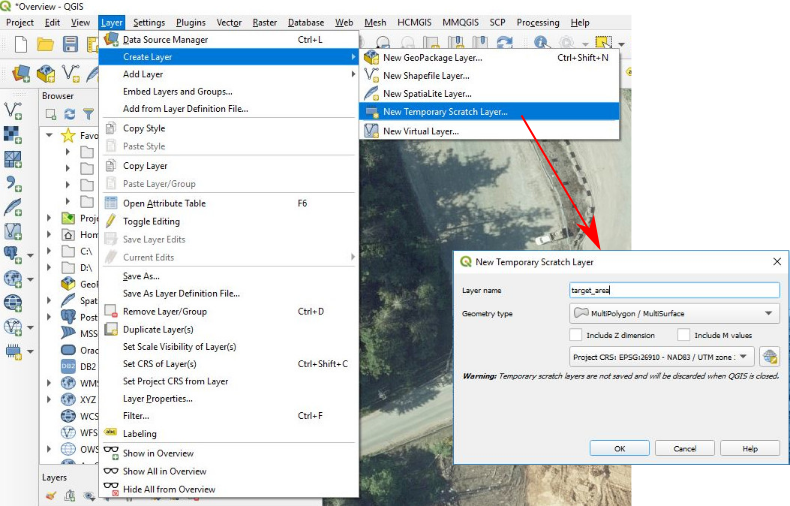The height and width of the screenshot is (506, 790).
Task: Click Add Virtual Layer sidebar icon
Action: click(13, 231)
